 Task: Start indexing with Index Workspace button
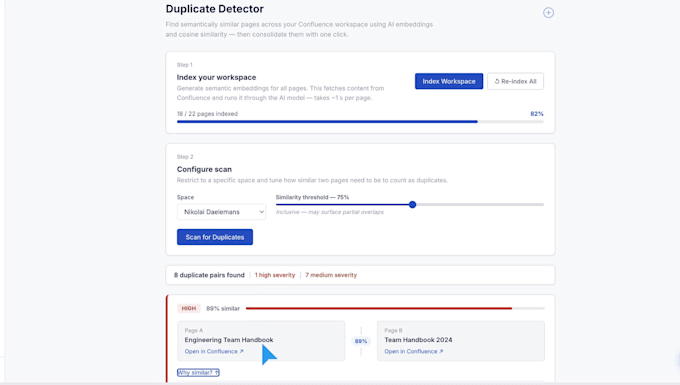point(449,81)
